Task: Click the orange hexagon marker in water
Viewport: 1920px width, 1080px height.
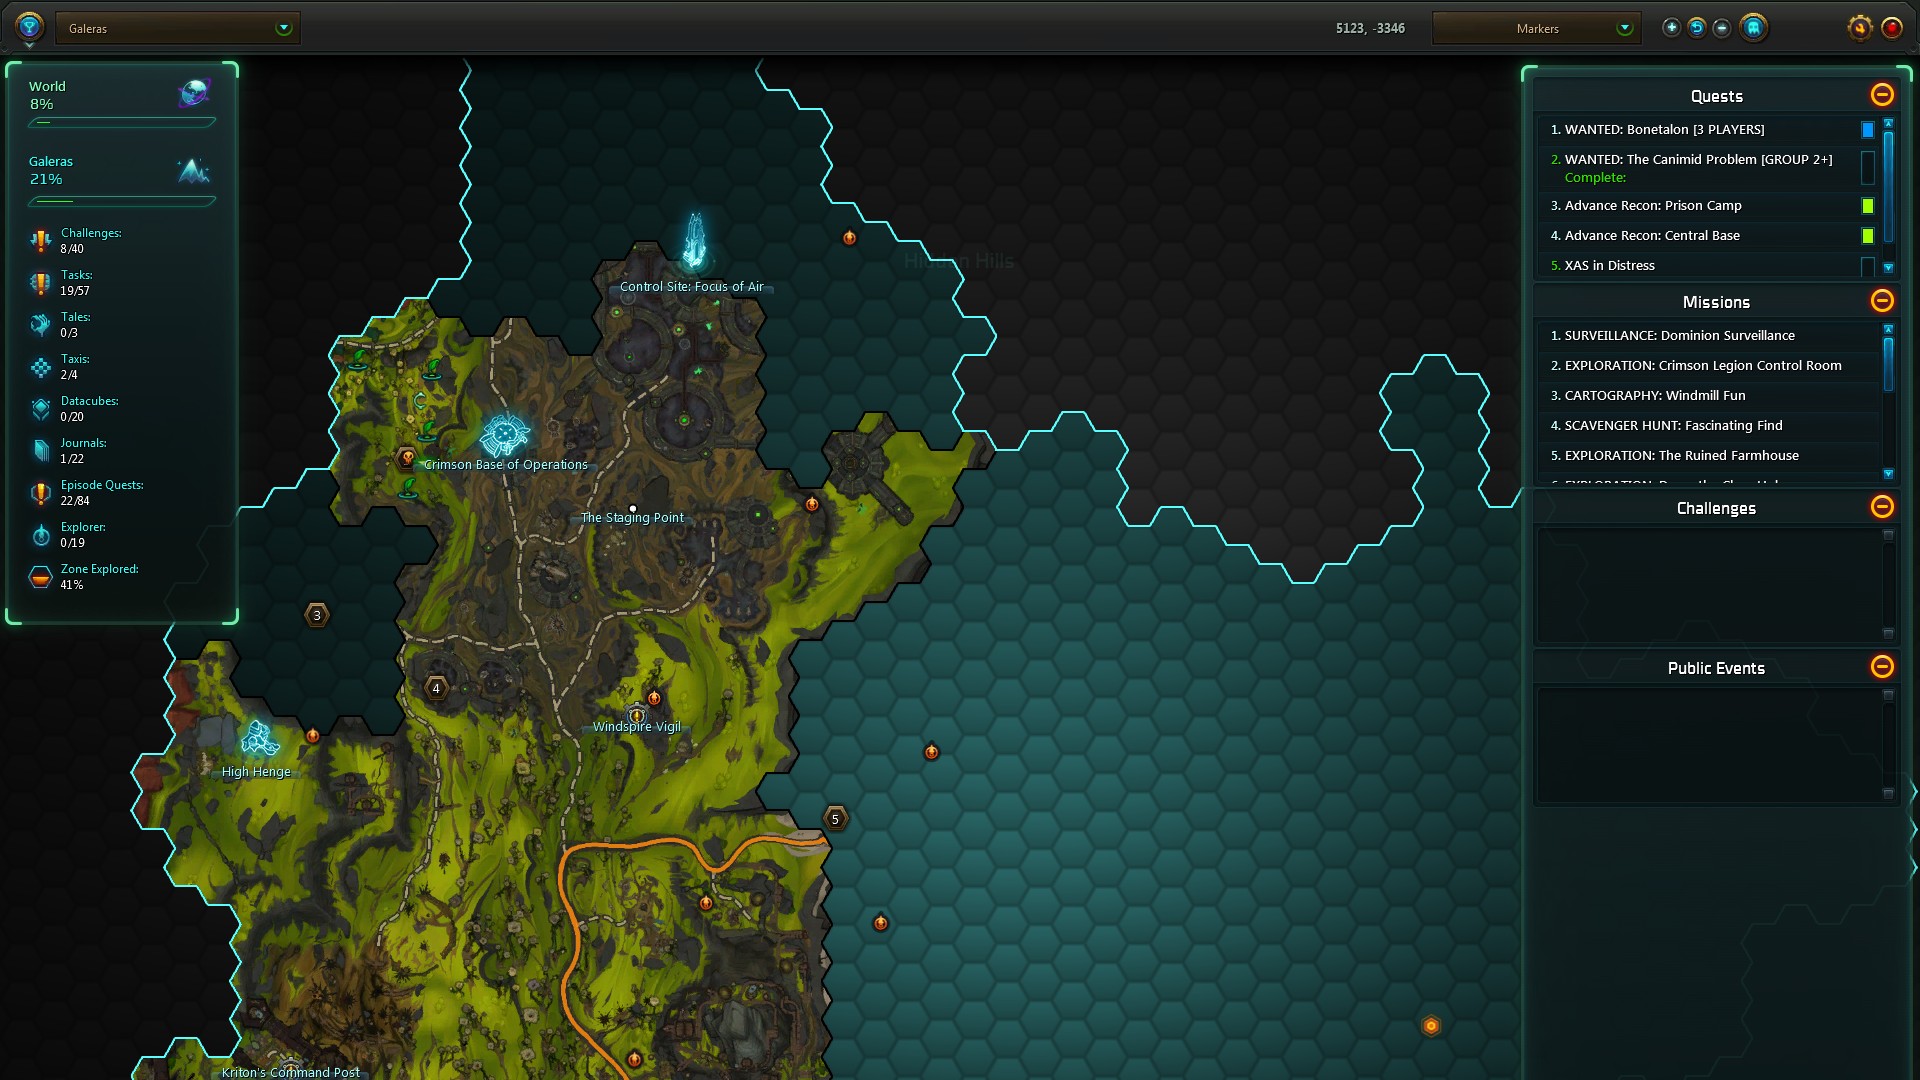Action: pos(1431,1026)
